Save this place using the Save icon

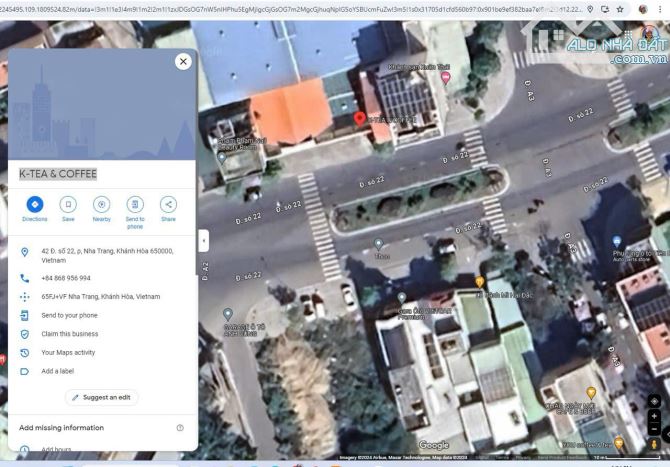click(68, 204)
